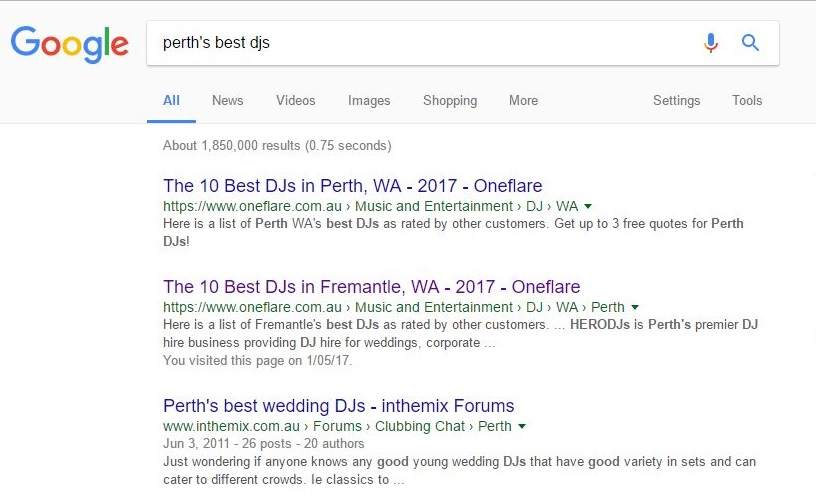The image size is (816, 499).
Task: Go to the Images tab
Action: pos(369,100)
